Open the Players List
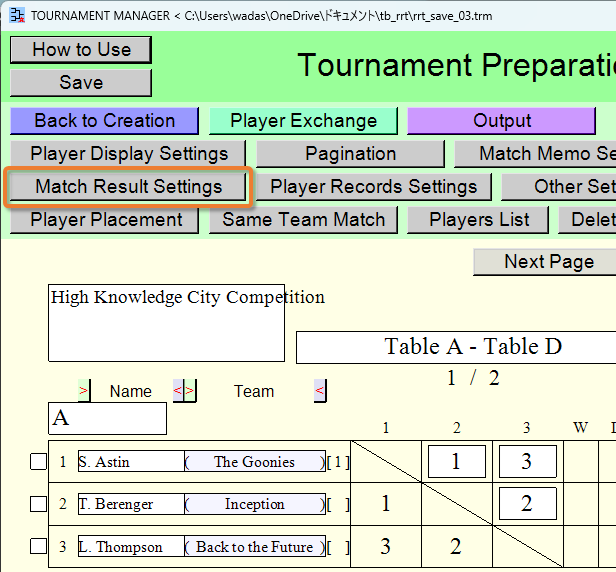The height and width of the screenshot is (572, 616). click(478, 220)
